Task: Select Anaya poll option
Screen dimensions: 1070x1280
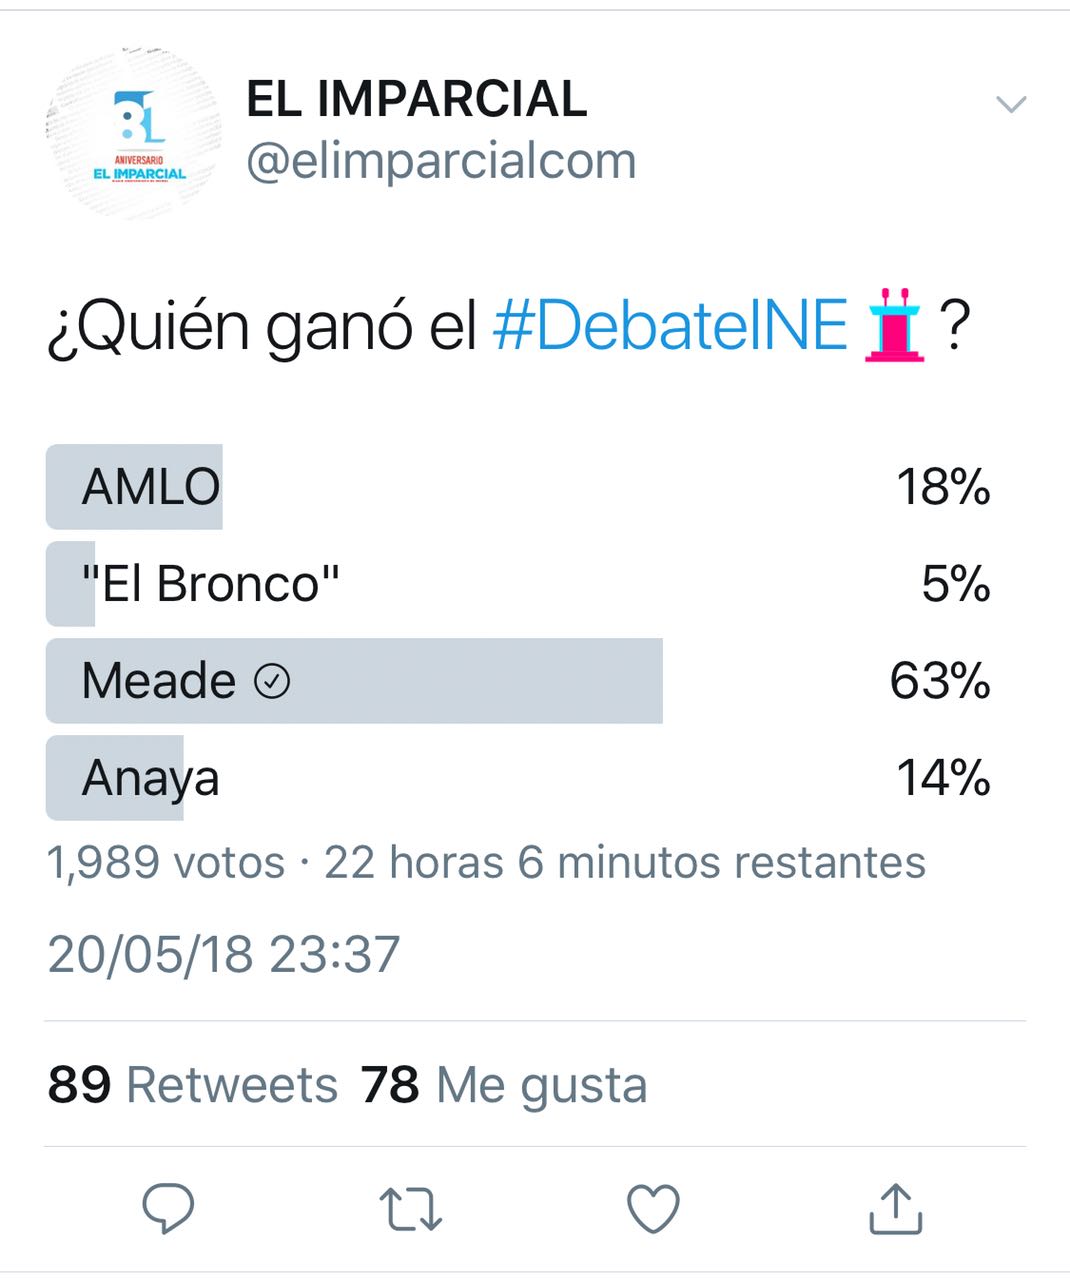Action: [518, 778]
